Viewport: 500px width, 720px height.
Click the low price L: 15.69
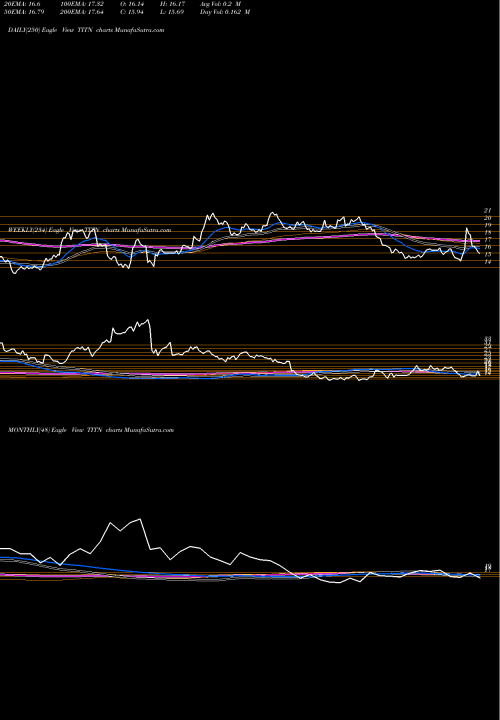[x=171, y=12]
